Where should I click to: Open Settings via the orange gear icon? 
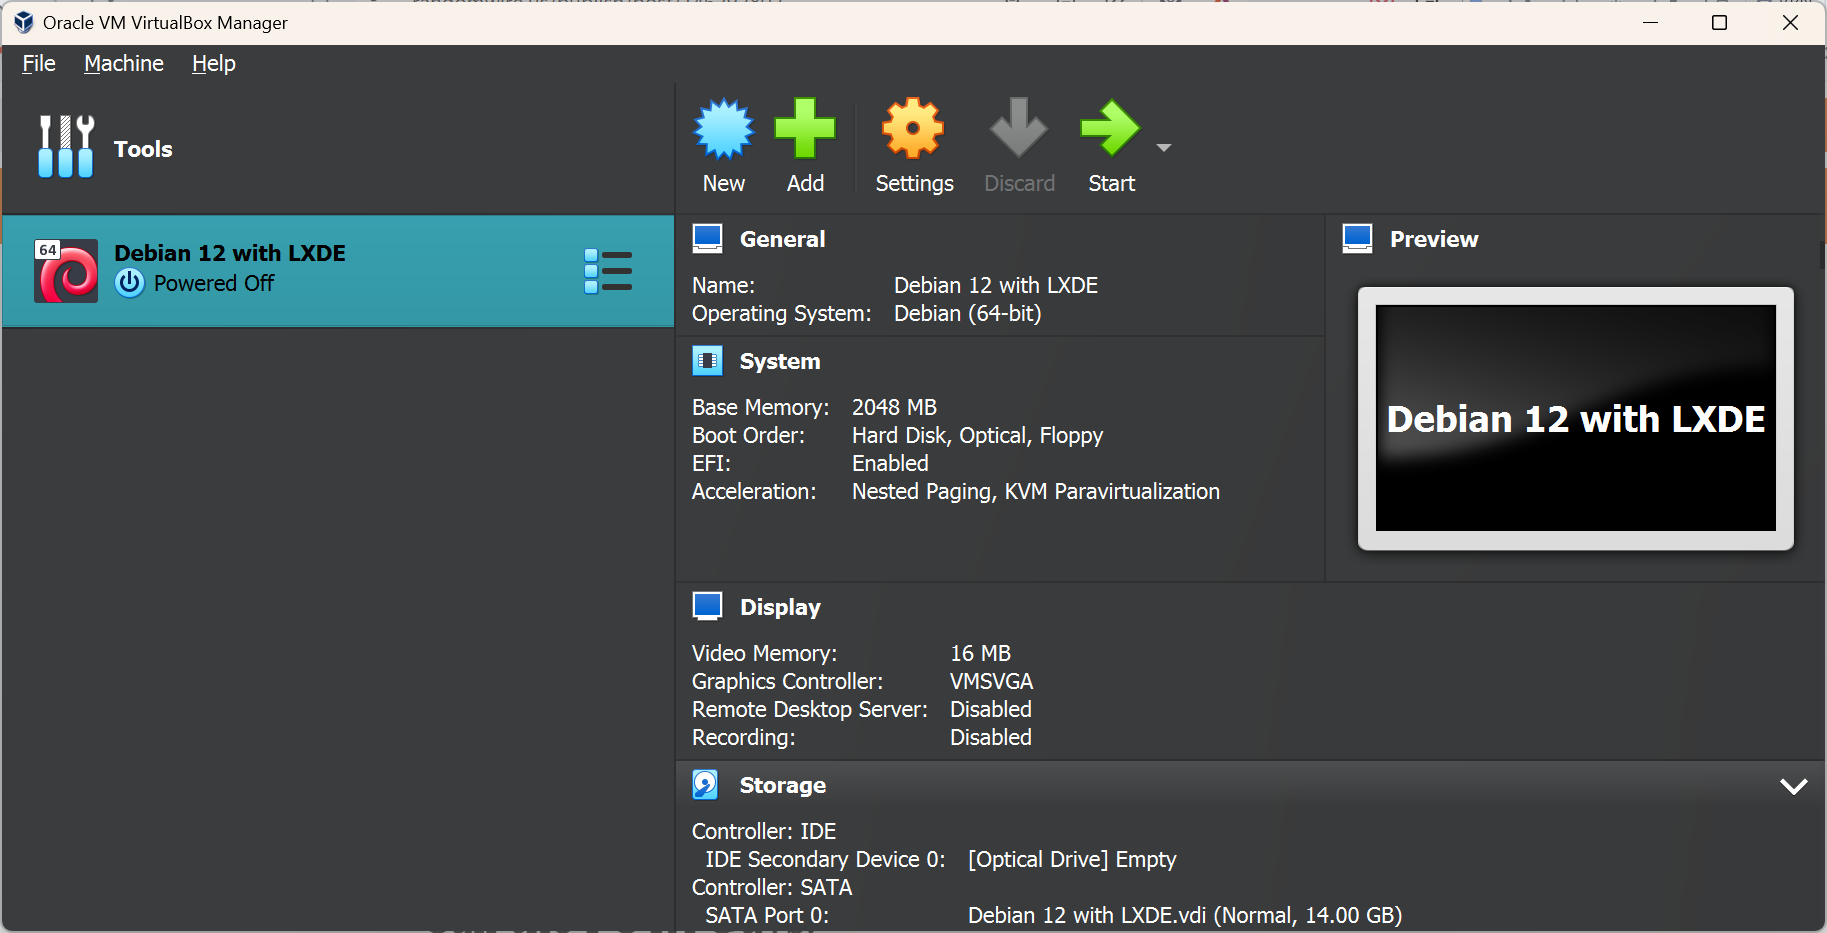tap(913, 130)
